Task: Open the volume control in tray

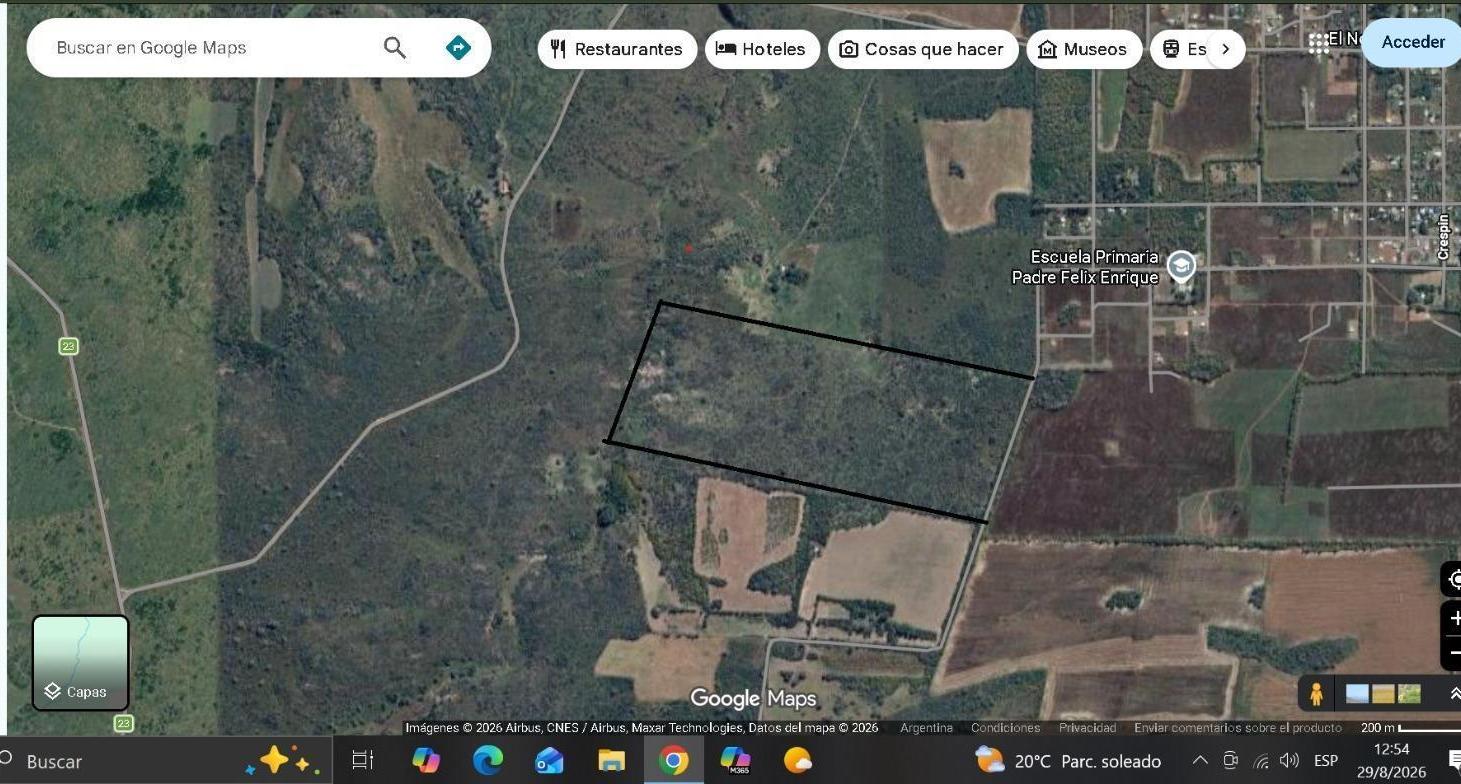Action: tap(1289, 761)
